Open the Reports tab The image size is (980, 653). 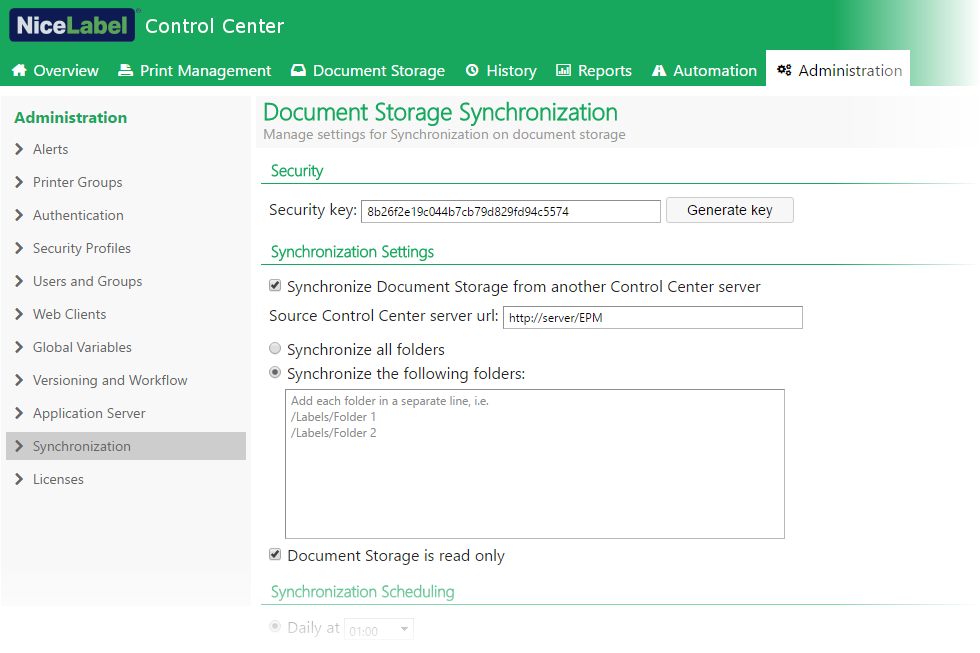coord(594,70)
